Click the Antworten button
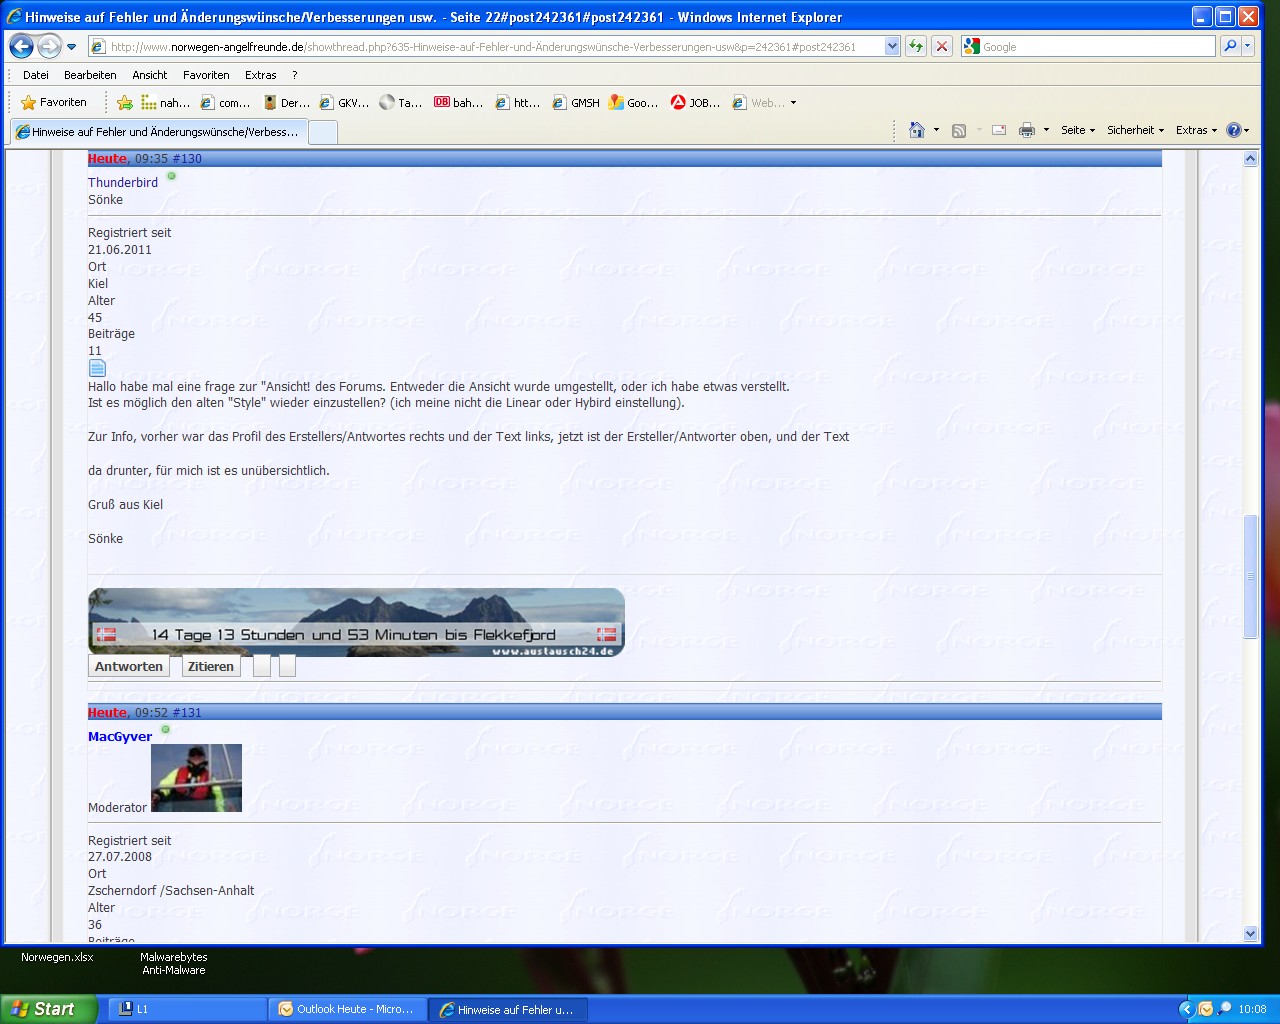This screenshot has width=1280, height=1024. coord(128,666)
